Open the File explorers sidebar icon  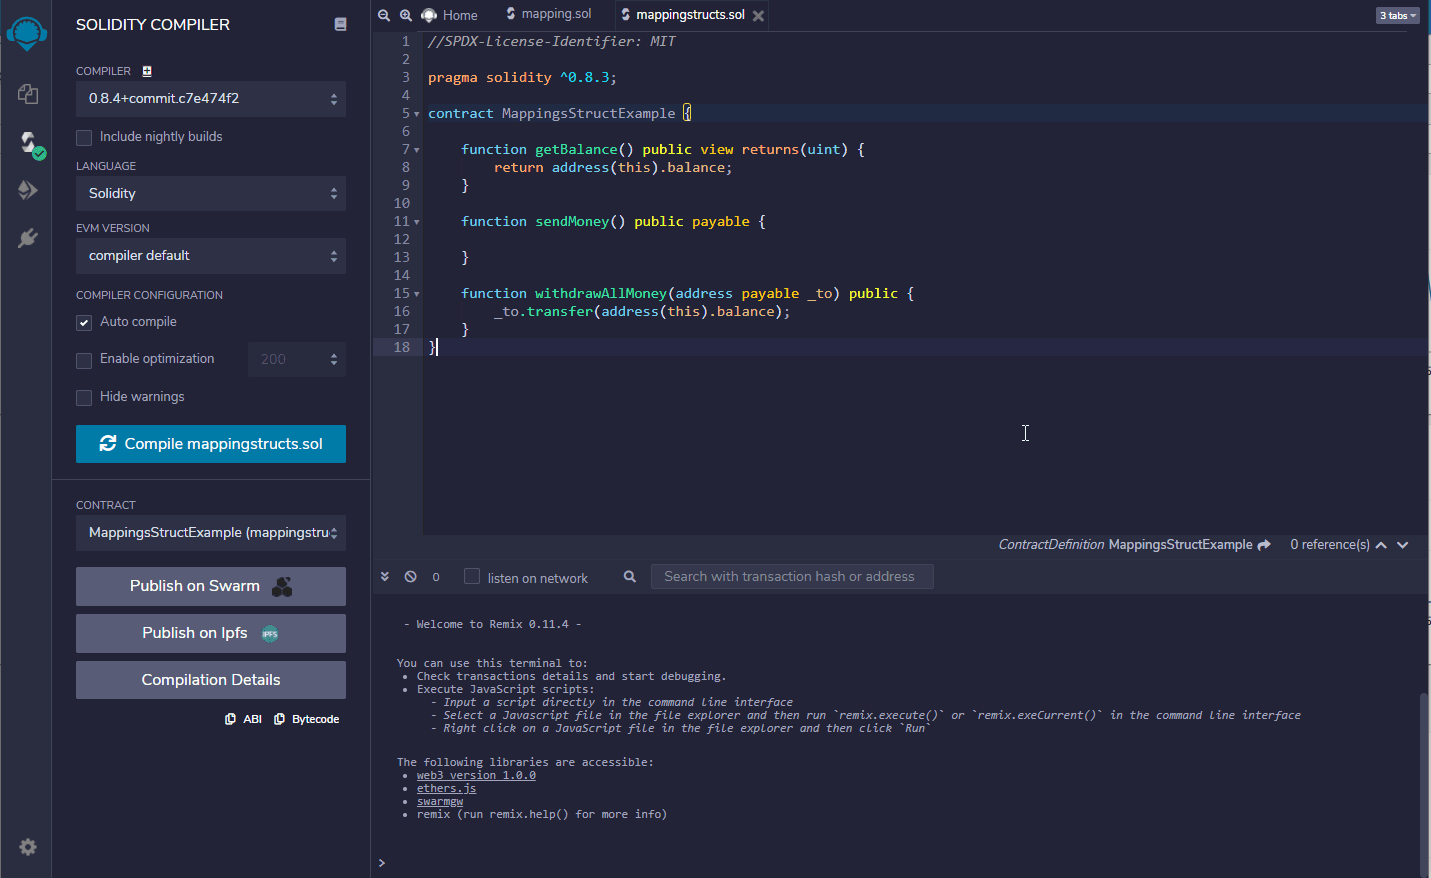pos(27,94)
